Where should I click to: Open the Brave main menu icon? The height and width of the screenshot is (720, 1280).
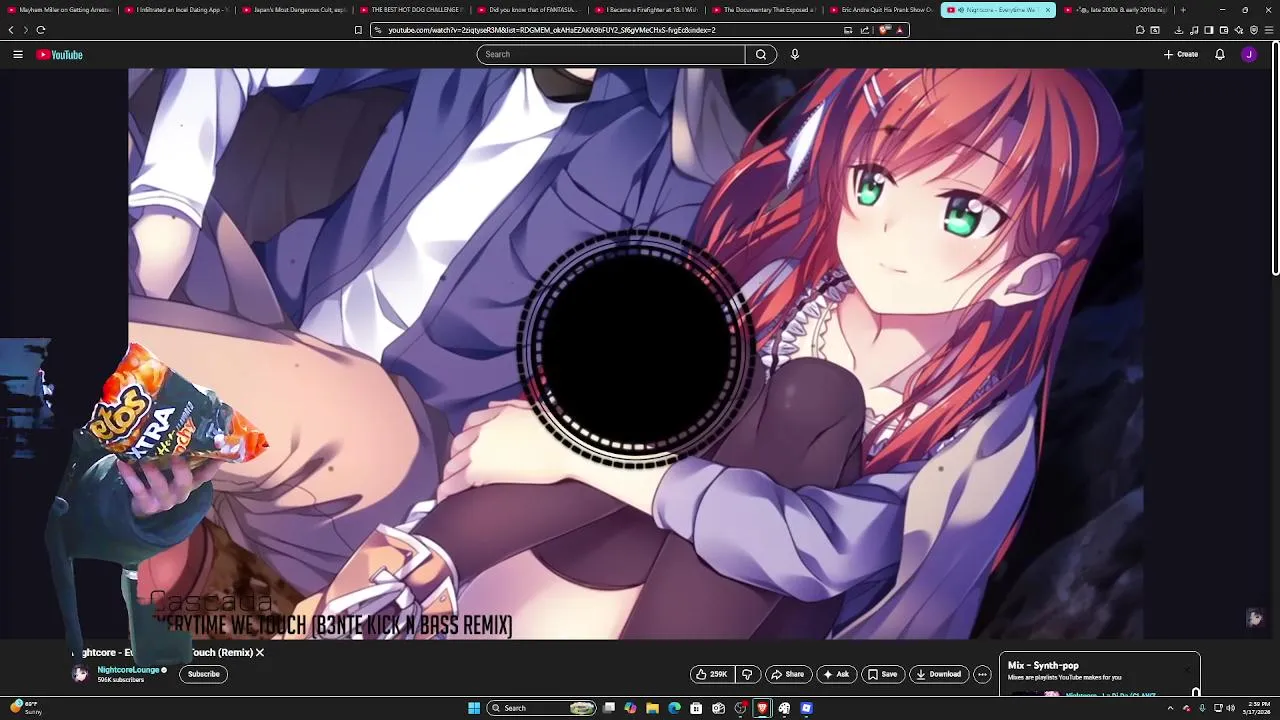tap(1269, 30)
